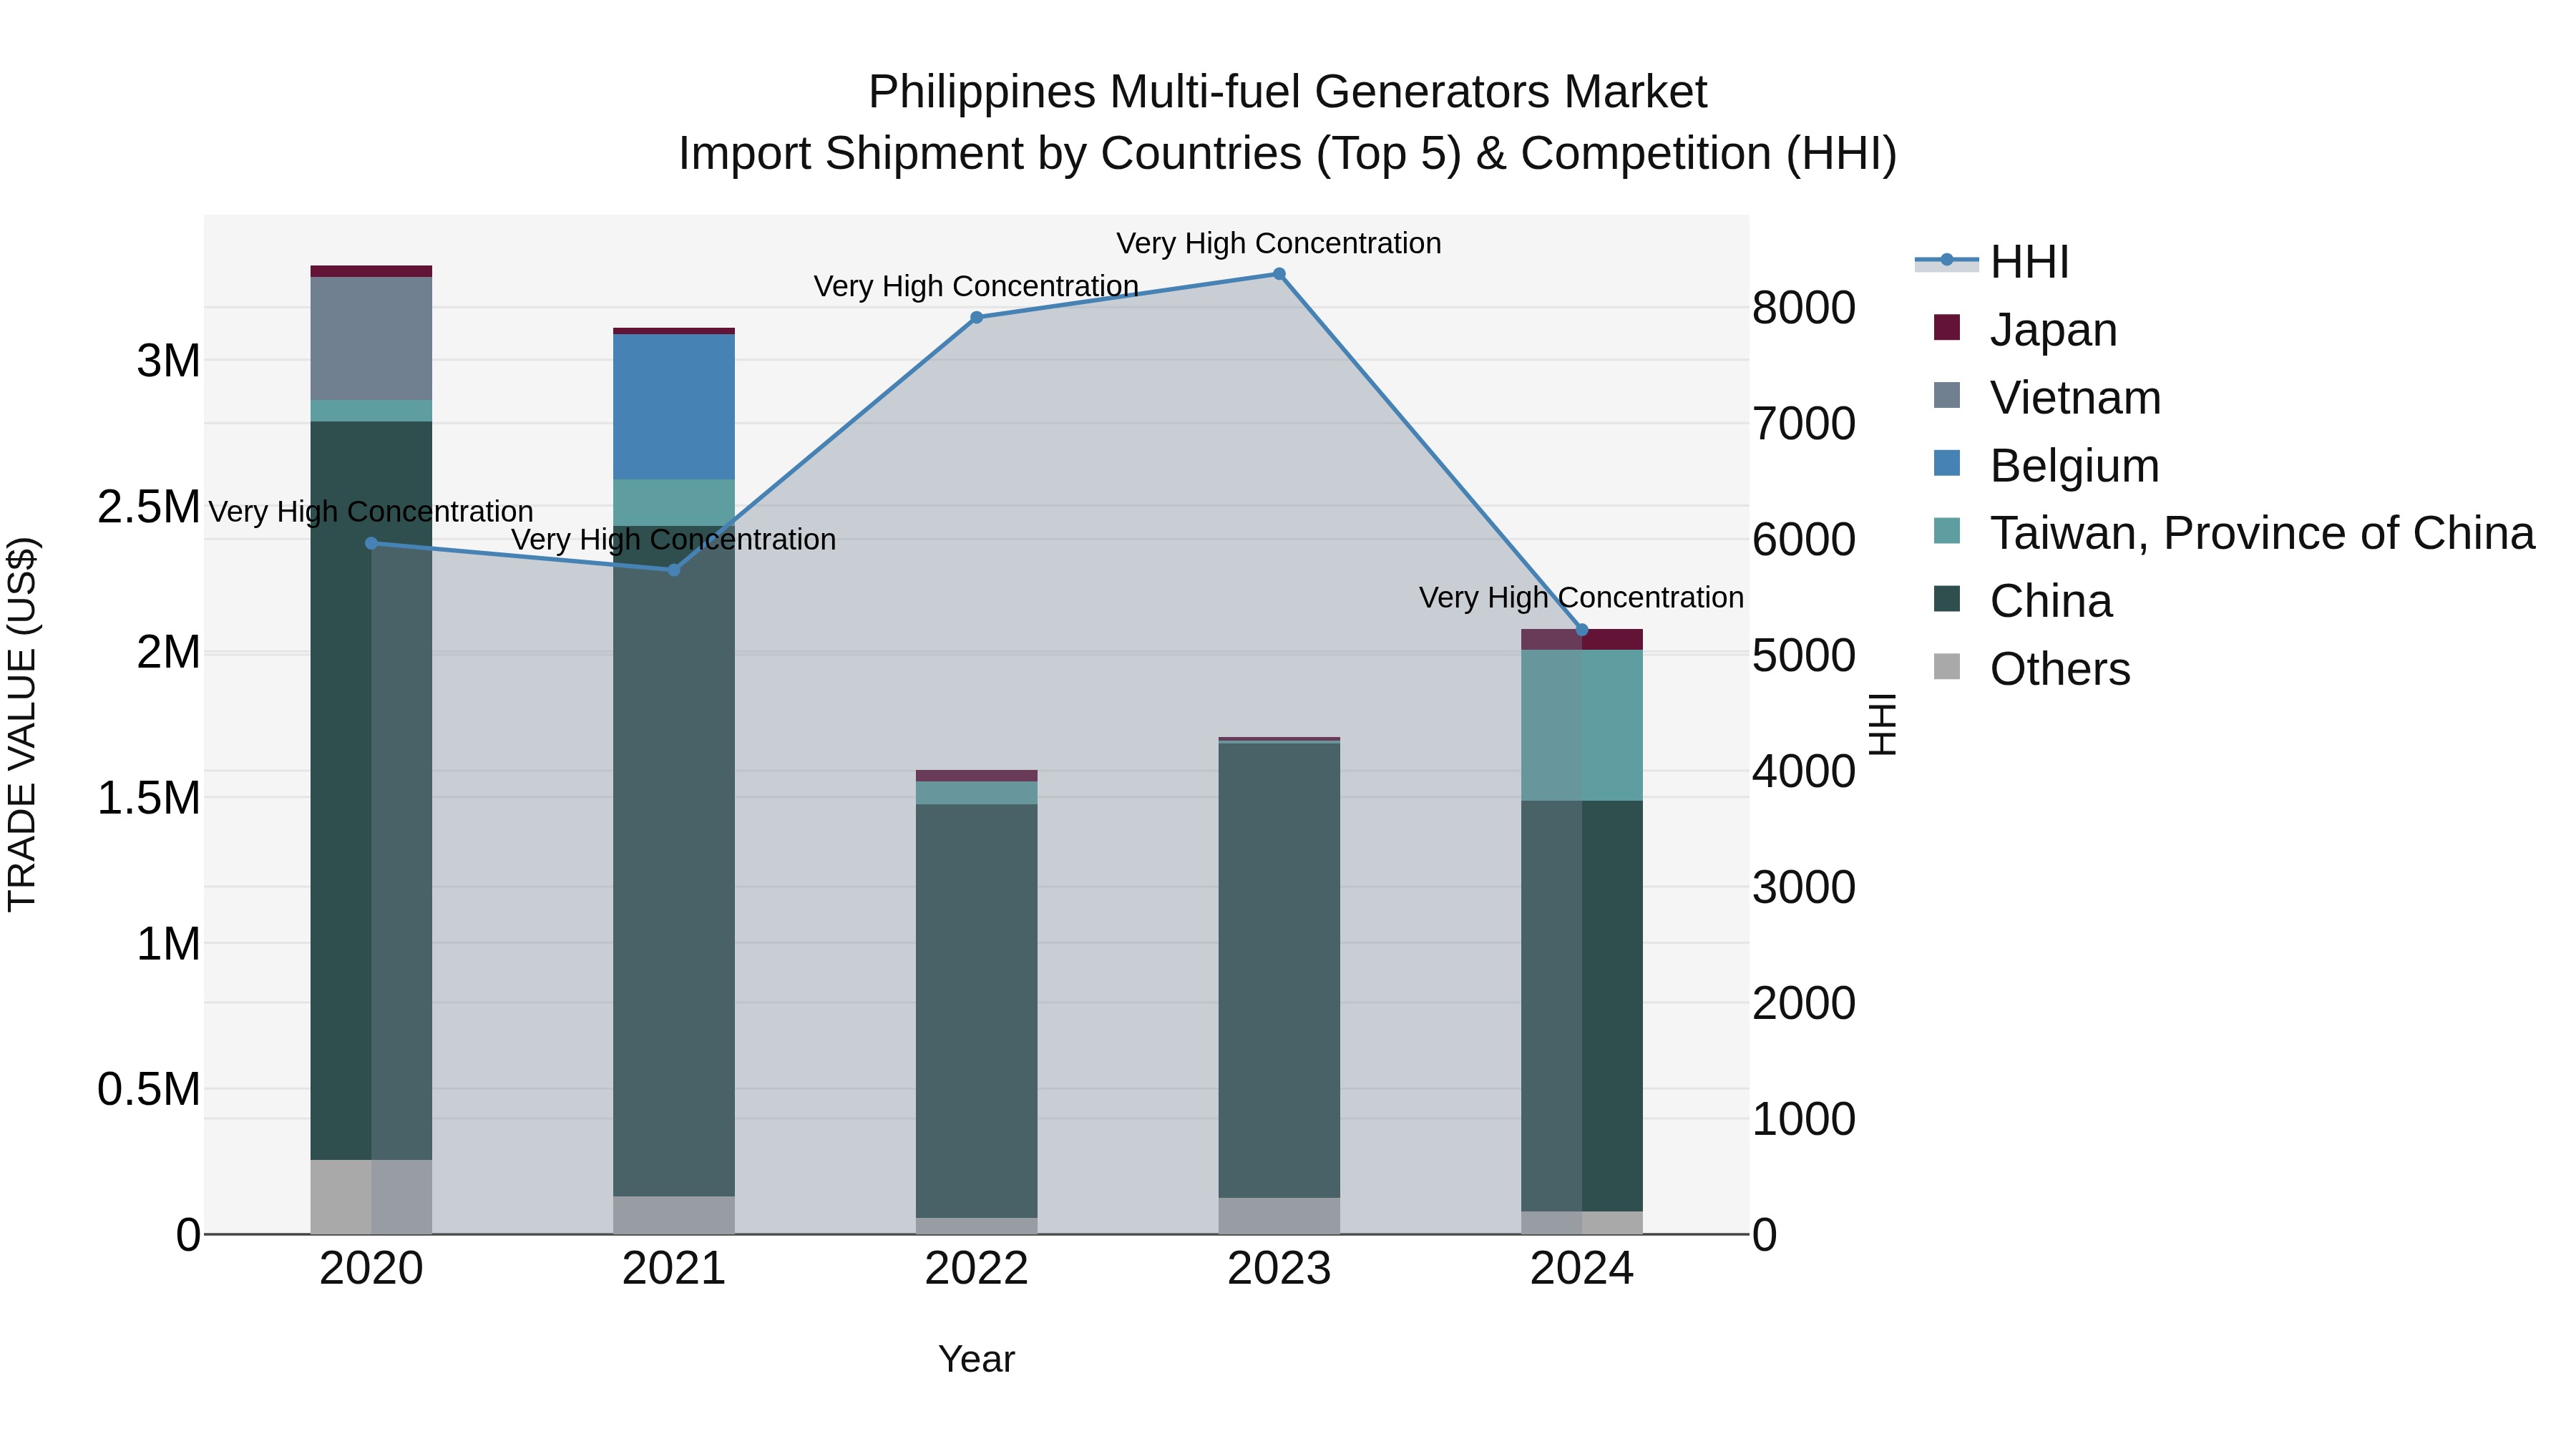Viewport: 2576px width, 1449px height.
Task: Select the Others bar segment in 2023
Action: click(1279, 1216)
